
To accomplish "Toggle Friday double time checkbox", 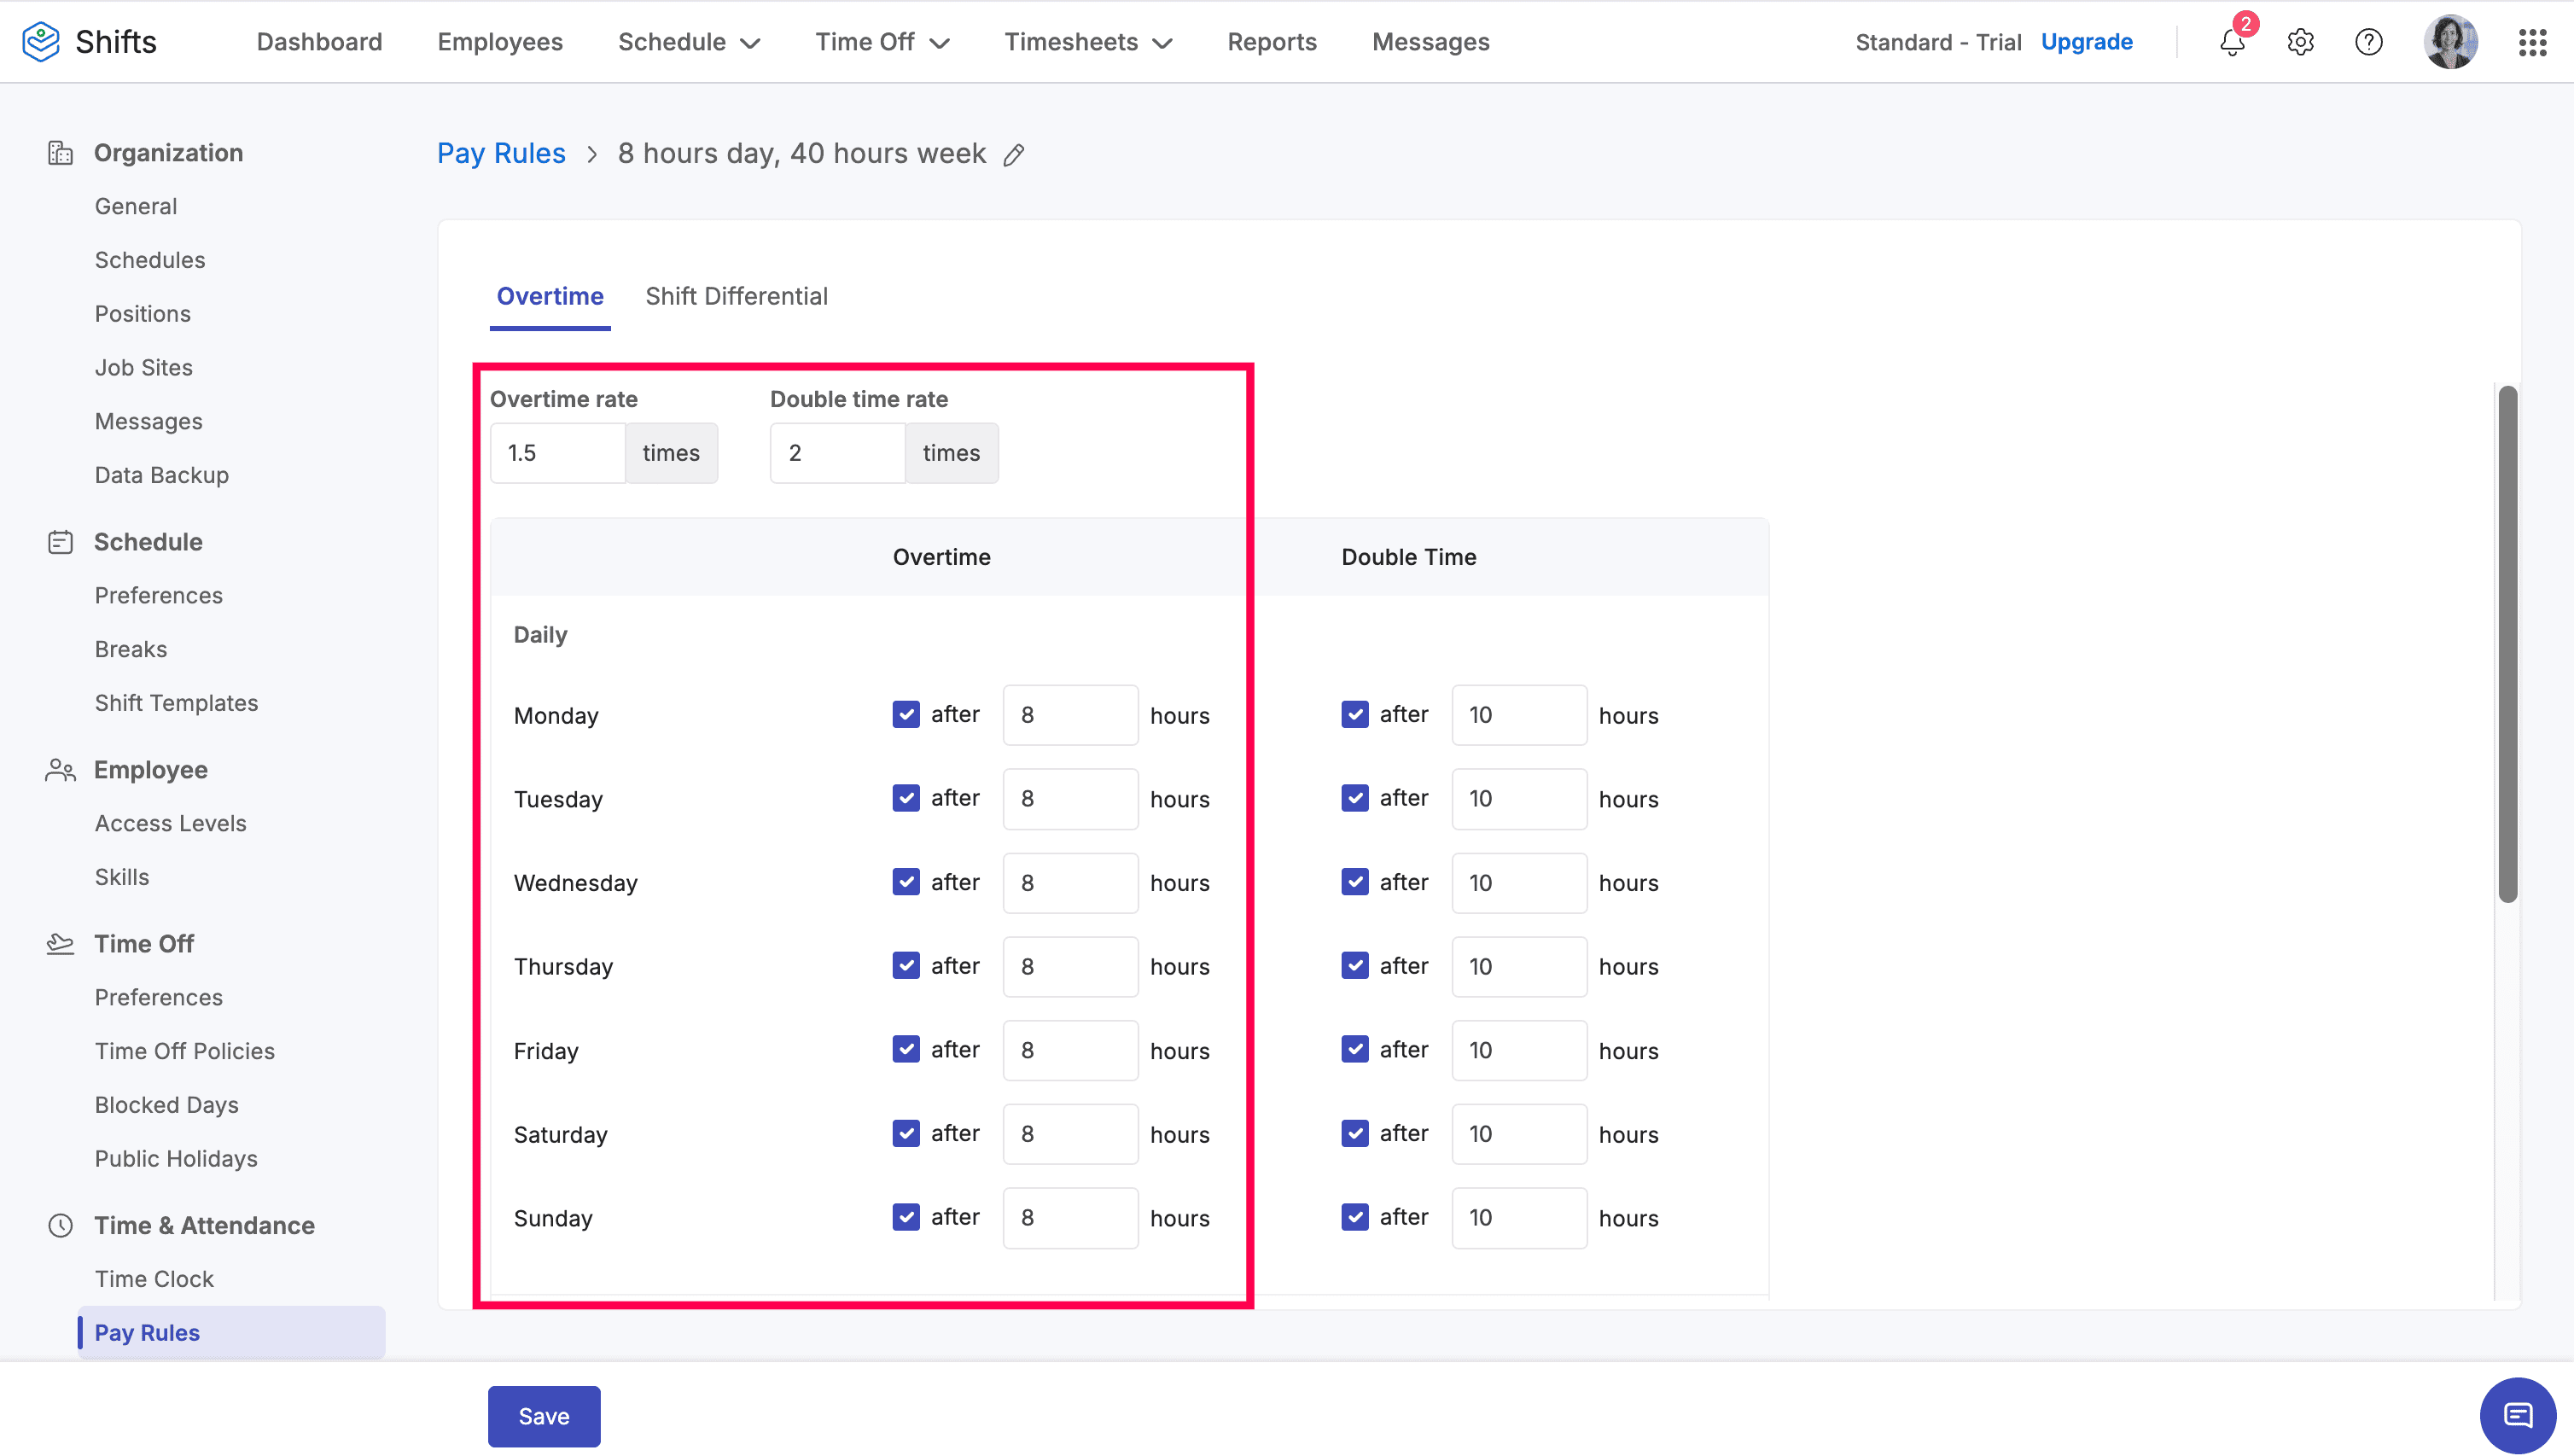I will [x=1354, y=1049].
